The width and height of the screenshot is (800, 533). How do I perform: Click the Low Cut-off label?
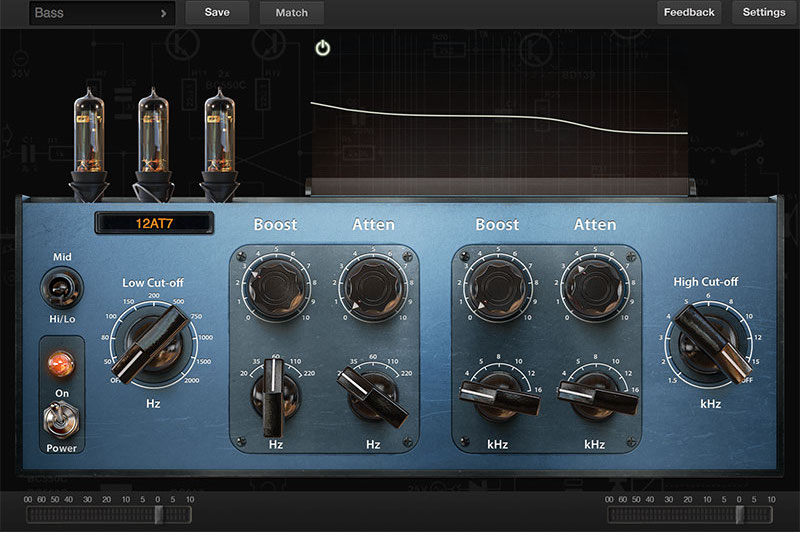[x=153, y=283]
